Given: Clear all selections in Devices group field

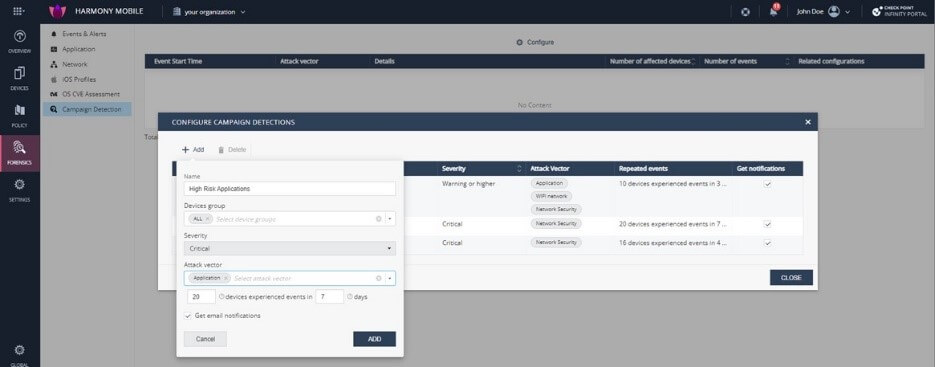Looking at the screenshot, I should [x=379, y=219].
